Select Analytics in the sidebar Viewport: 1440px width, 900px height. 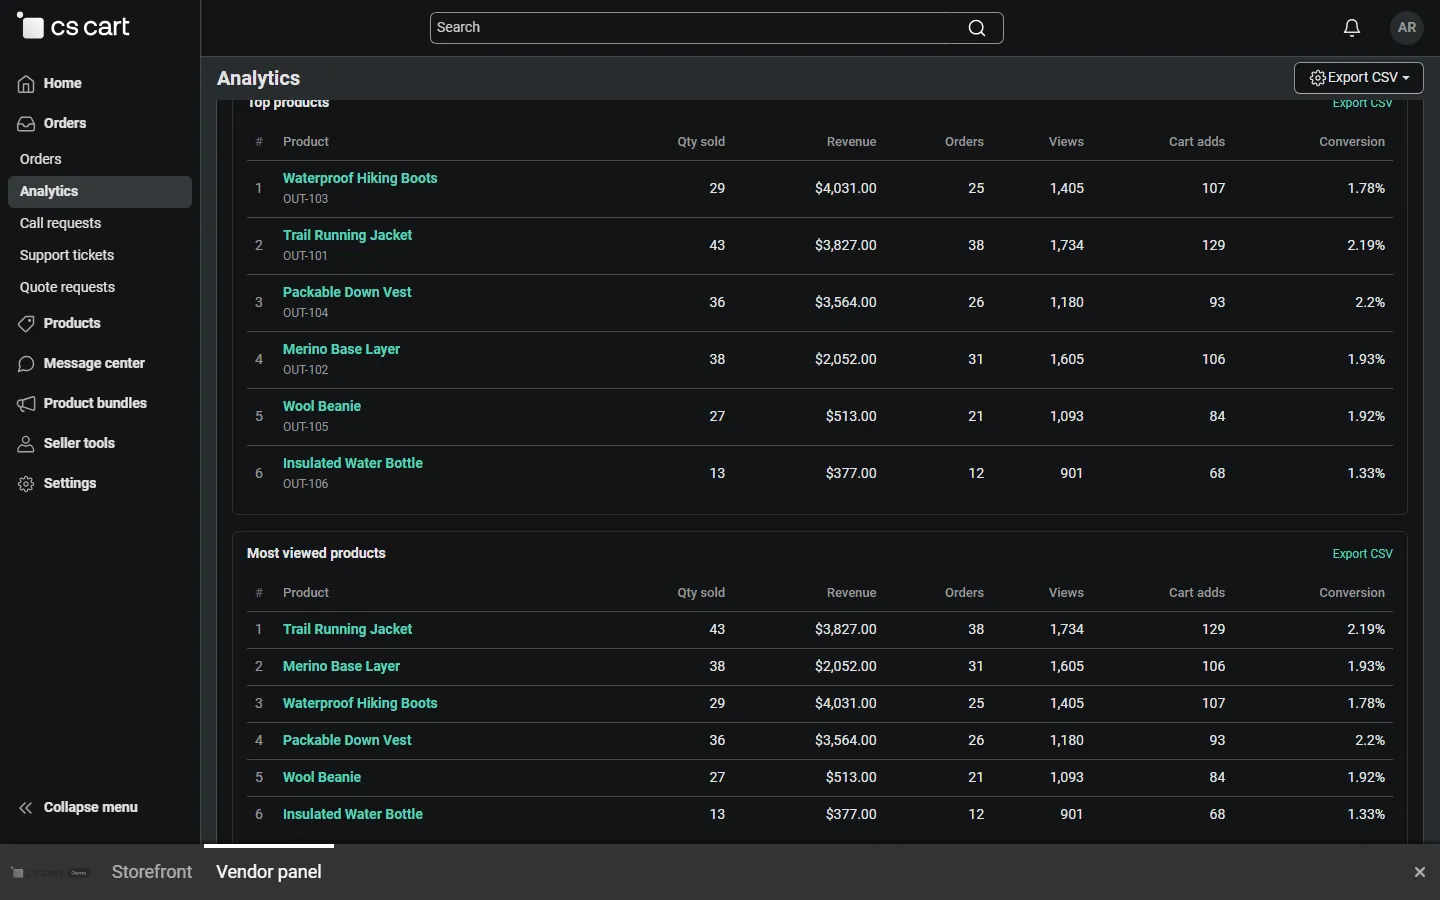(x=100, y=192)
